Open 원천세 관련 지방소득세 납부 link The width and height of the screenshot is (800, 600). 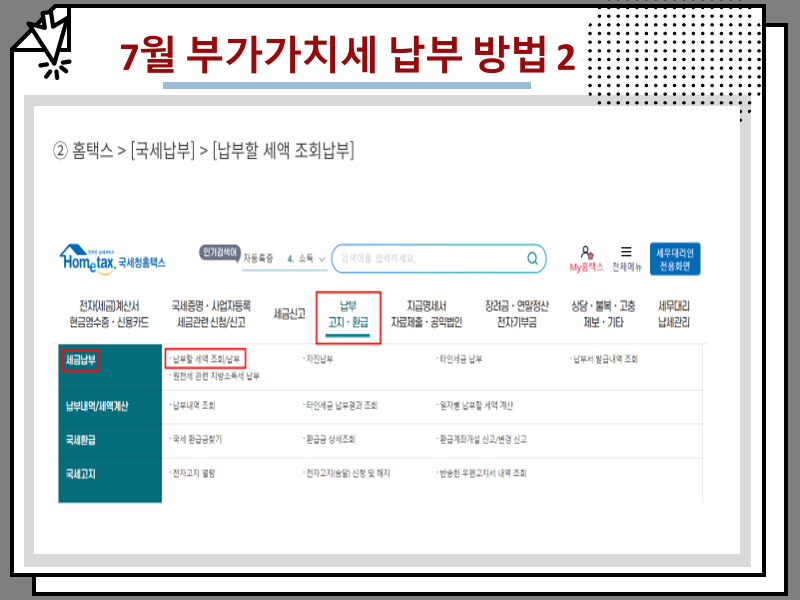(x=215, y=376)
